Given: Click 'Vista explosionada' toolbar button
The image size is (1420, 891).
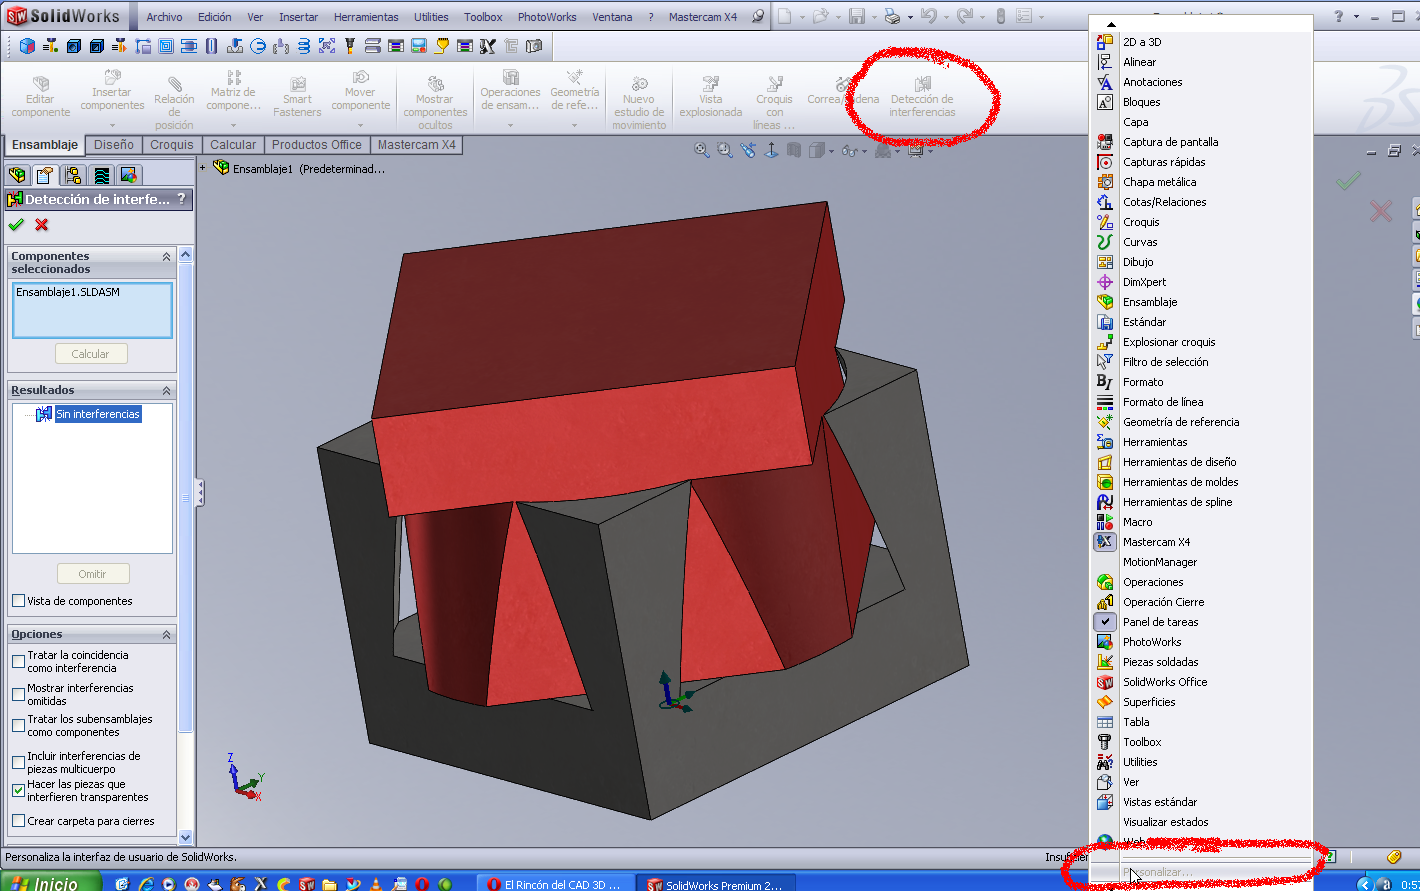Looking at the screenshot, I should [711, 94].
